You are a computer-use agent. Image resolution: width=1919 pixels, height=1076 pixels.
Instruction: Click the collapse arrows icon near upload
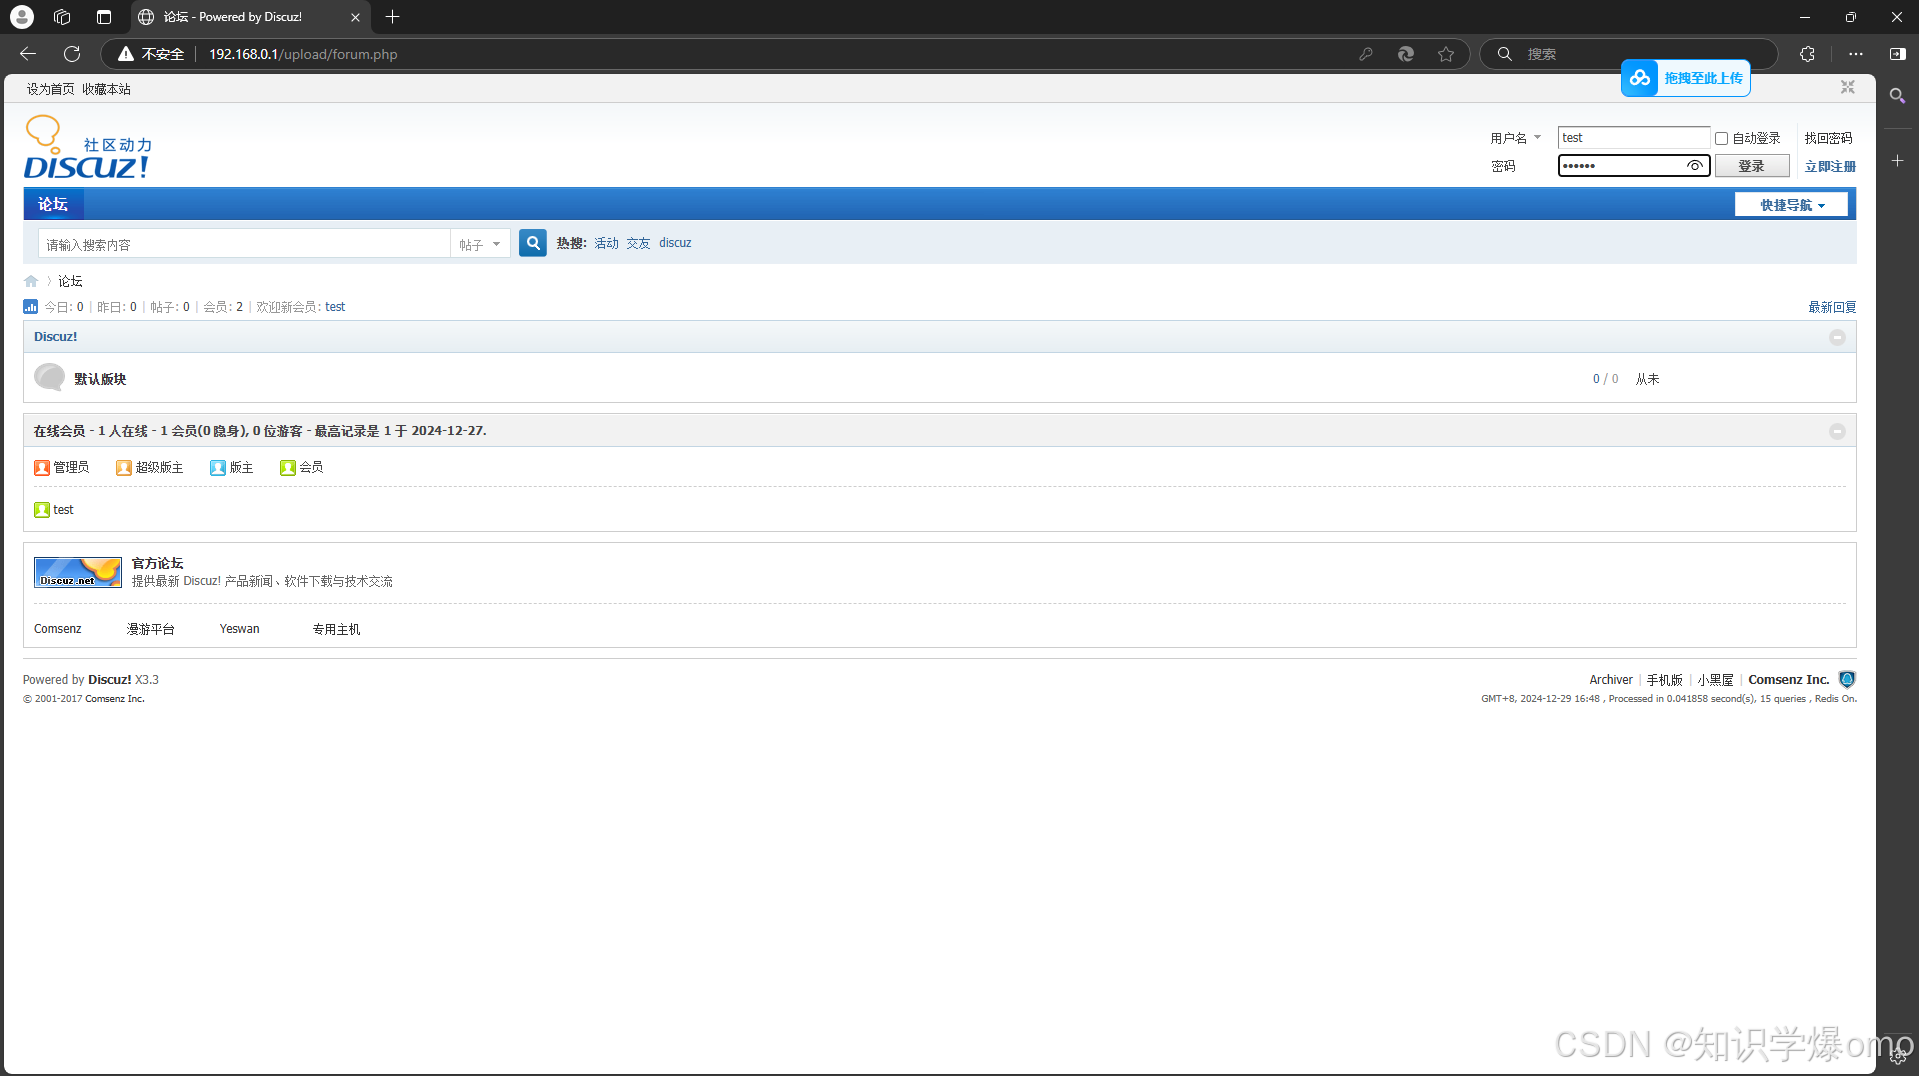click(x=1847, y=87)
